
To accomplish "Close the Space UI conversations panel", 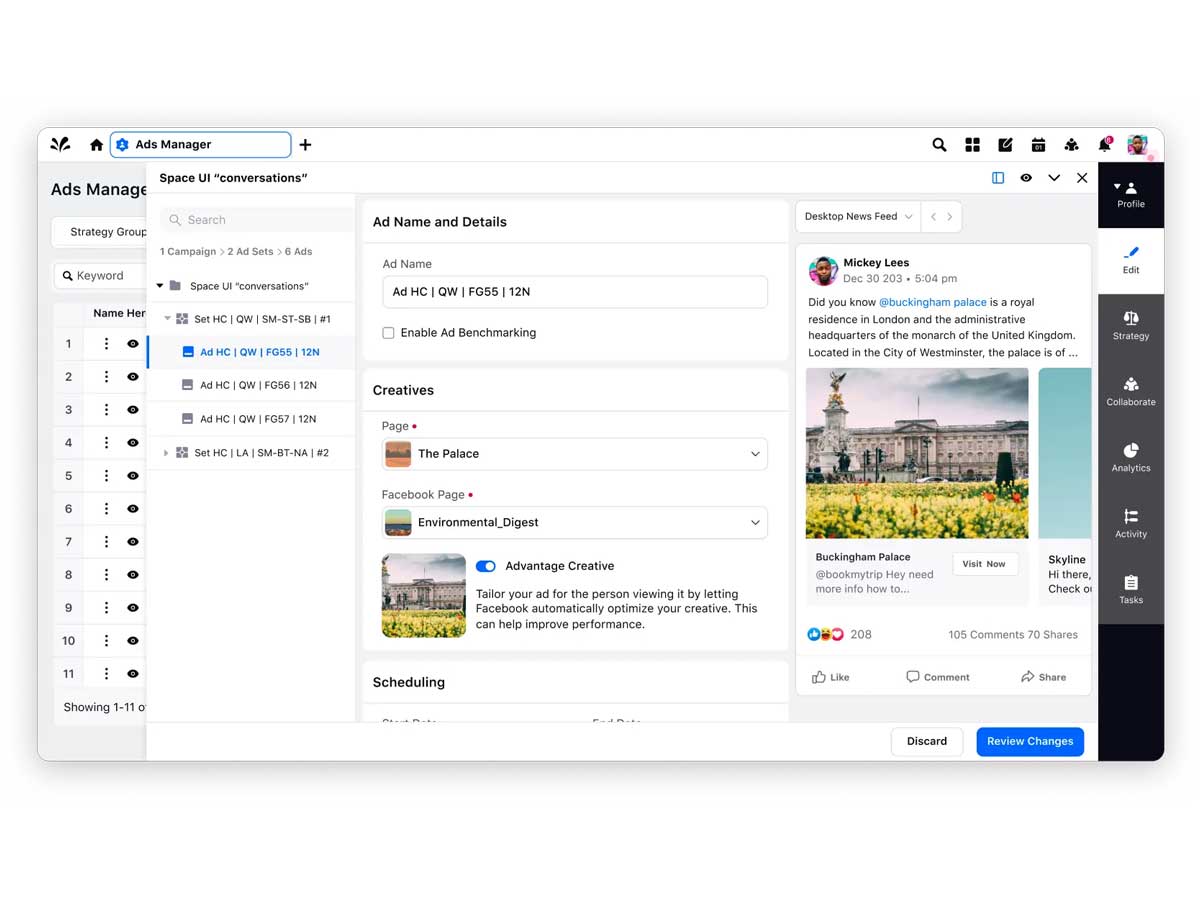I will coord(1082,178).
